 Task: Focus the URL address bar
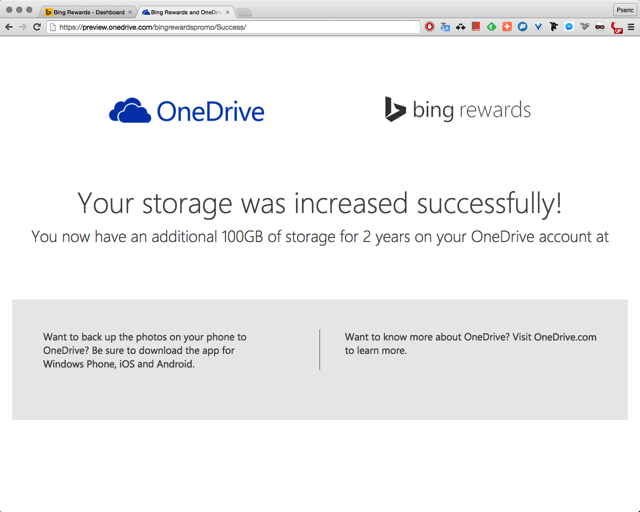(233, 27)
